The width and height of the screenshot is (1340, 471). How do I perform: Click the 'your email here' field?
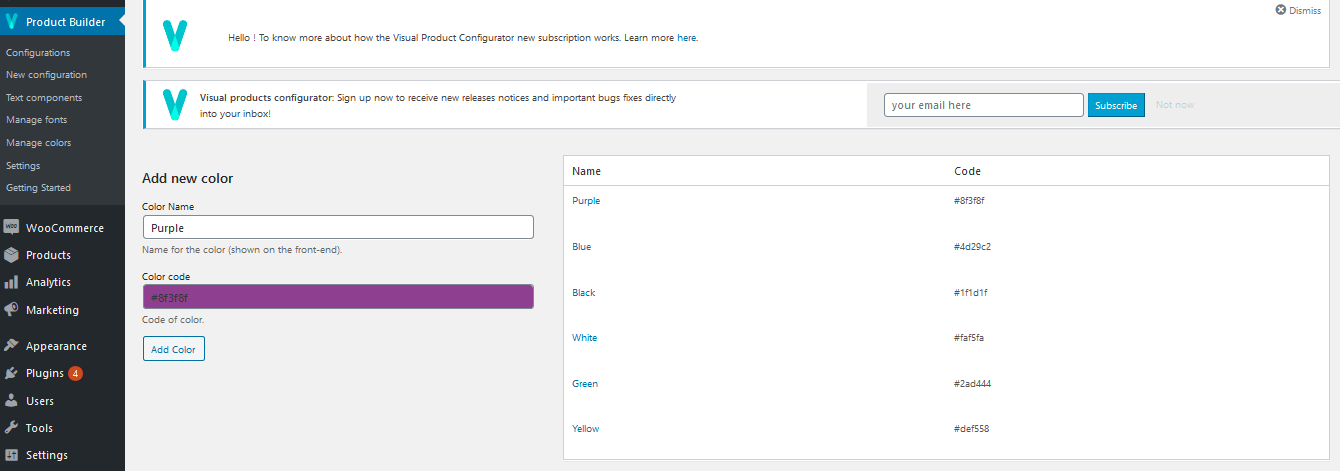point(984,105)
